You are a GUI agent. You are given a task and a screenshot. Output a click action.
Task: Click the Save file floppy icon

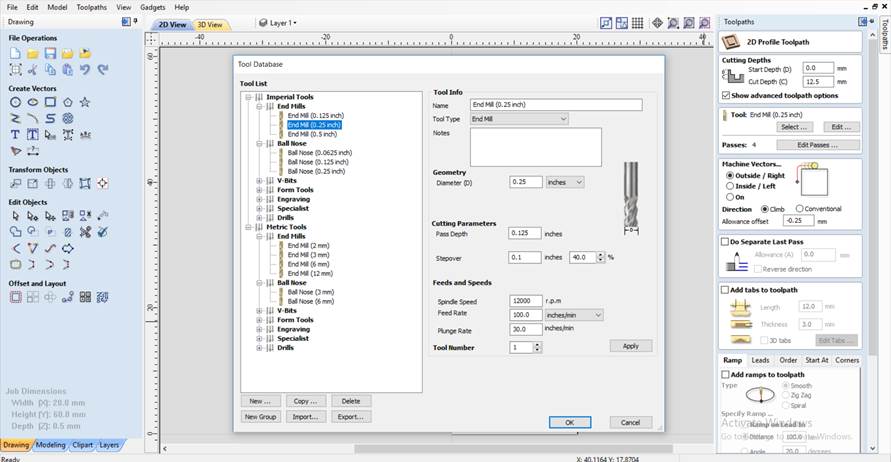pyautogui.click(x=51, y=53)
